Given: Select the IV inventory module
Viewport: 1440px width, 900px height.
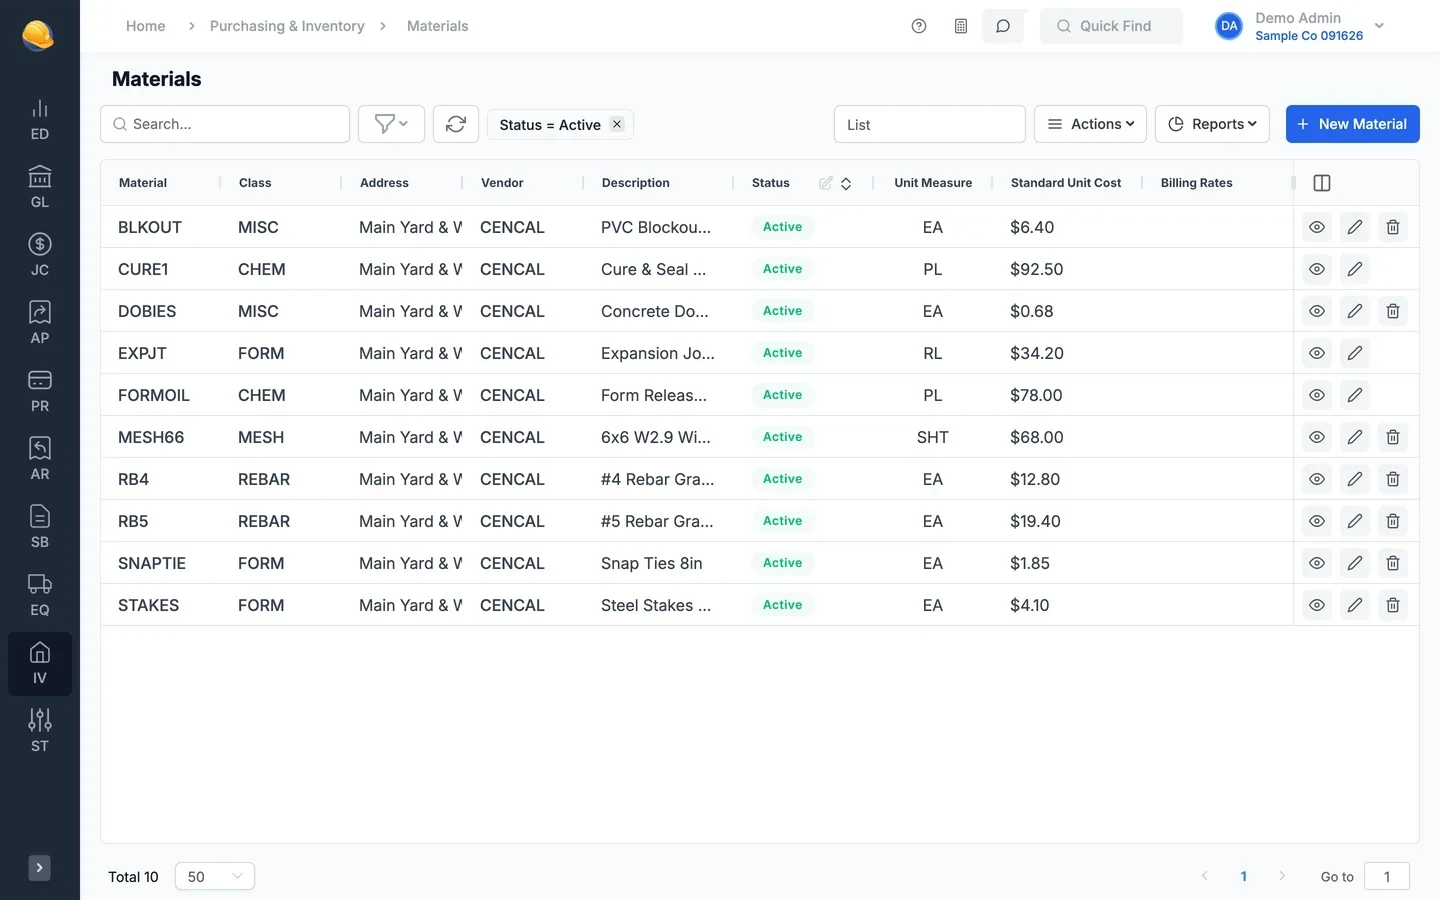Looking at the screenshot, I should pos(40,664).
